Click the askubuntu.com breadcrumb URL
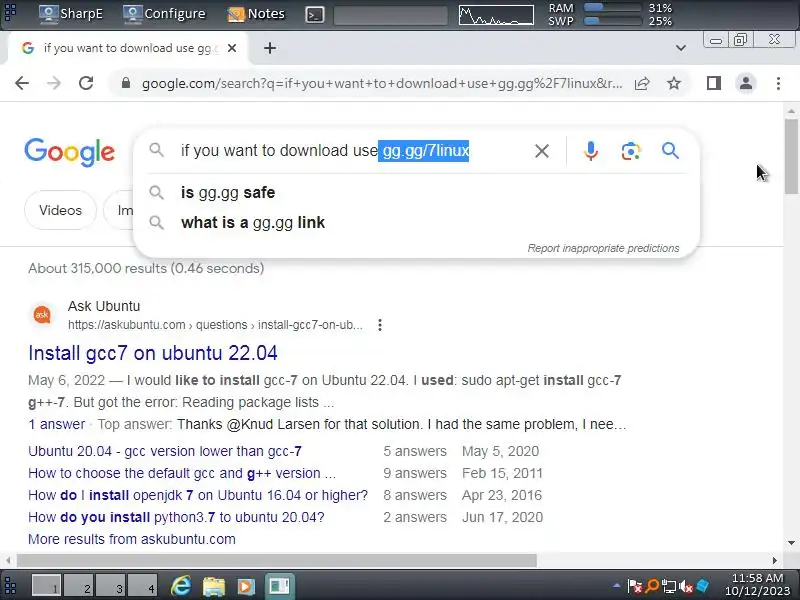 (215, 325)
